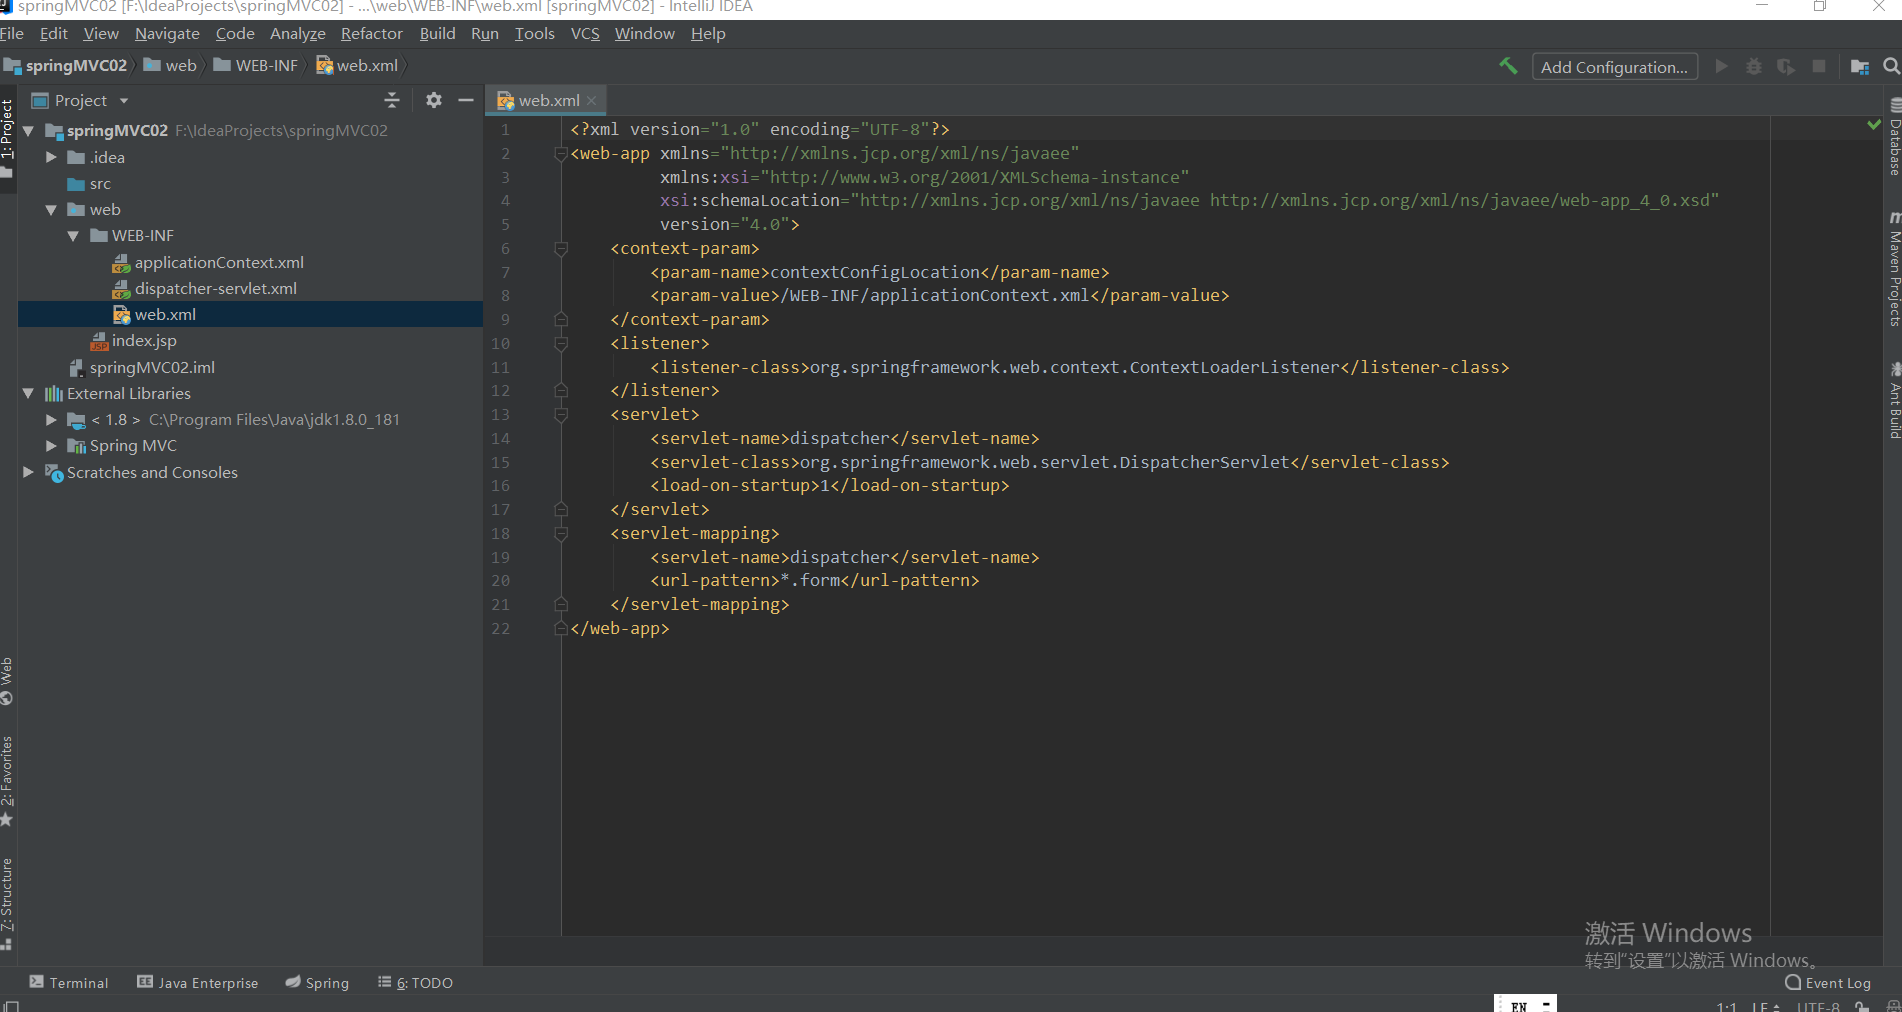Image resolution: width=1902 pixels, height=1012 pixels.
Task: Click the collapse all icon in Project panel
Action: coord(392,100)
